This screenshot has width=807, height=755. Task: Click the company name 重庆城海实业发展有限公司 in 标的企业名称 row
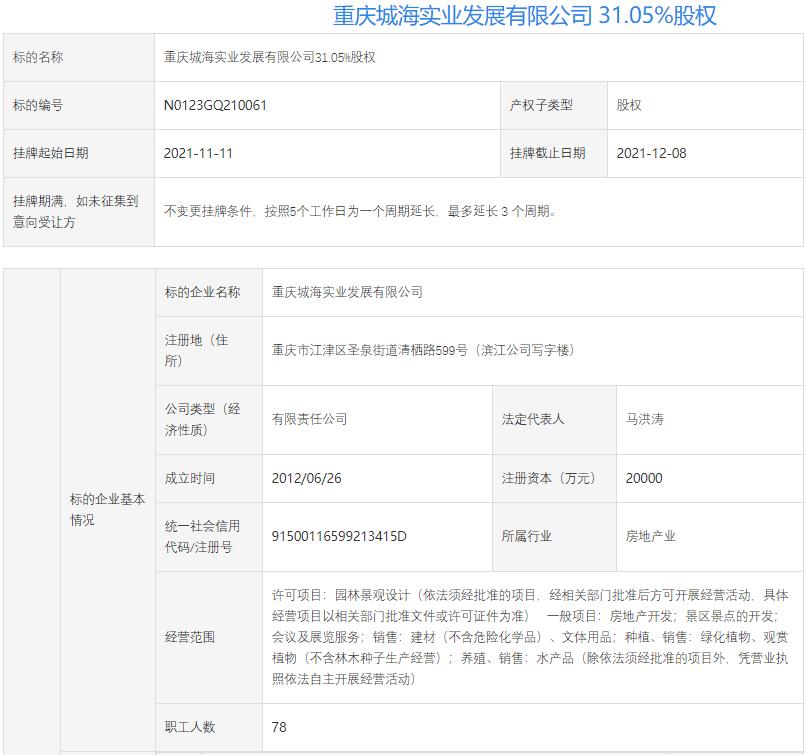[x=347, y=292]
